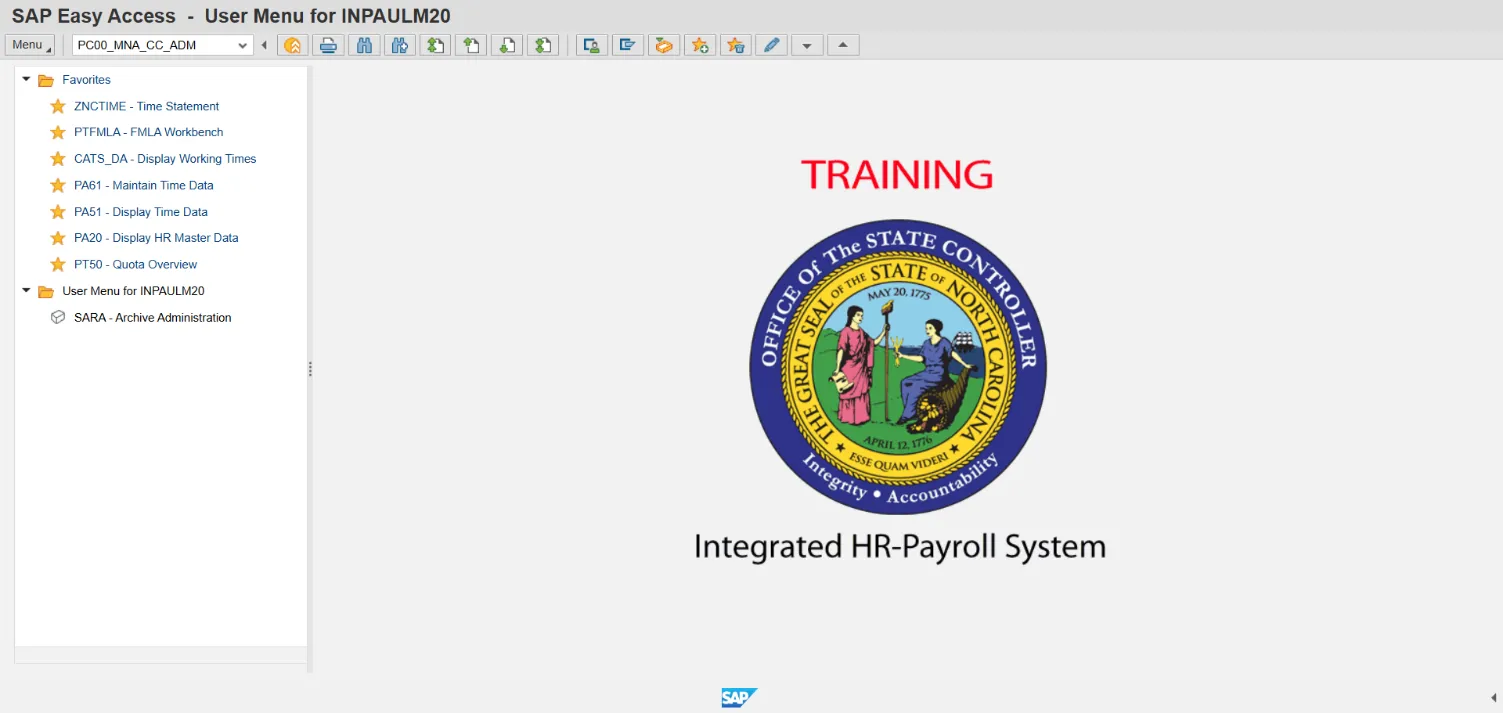1503x713 pixels.
Task: Click the blue menu-list toolbar icon
Action: (x=628, y=46)
